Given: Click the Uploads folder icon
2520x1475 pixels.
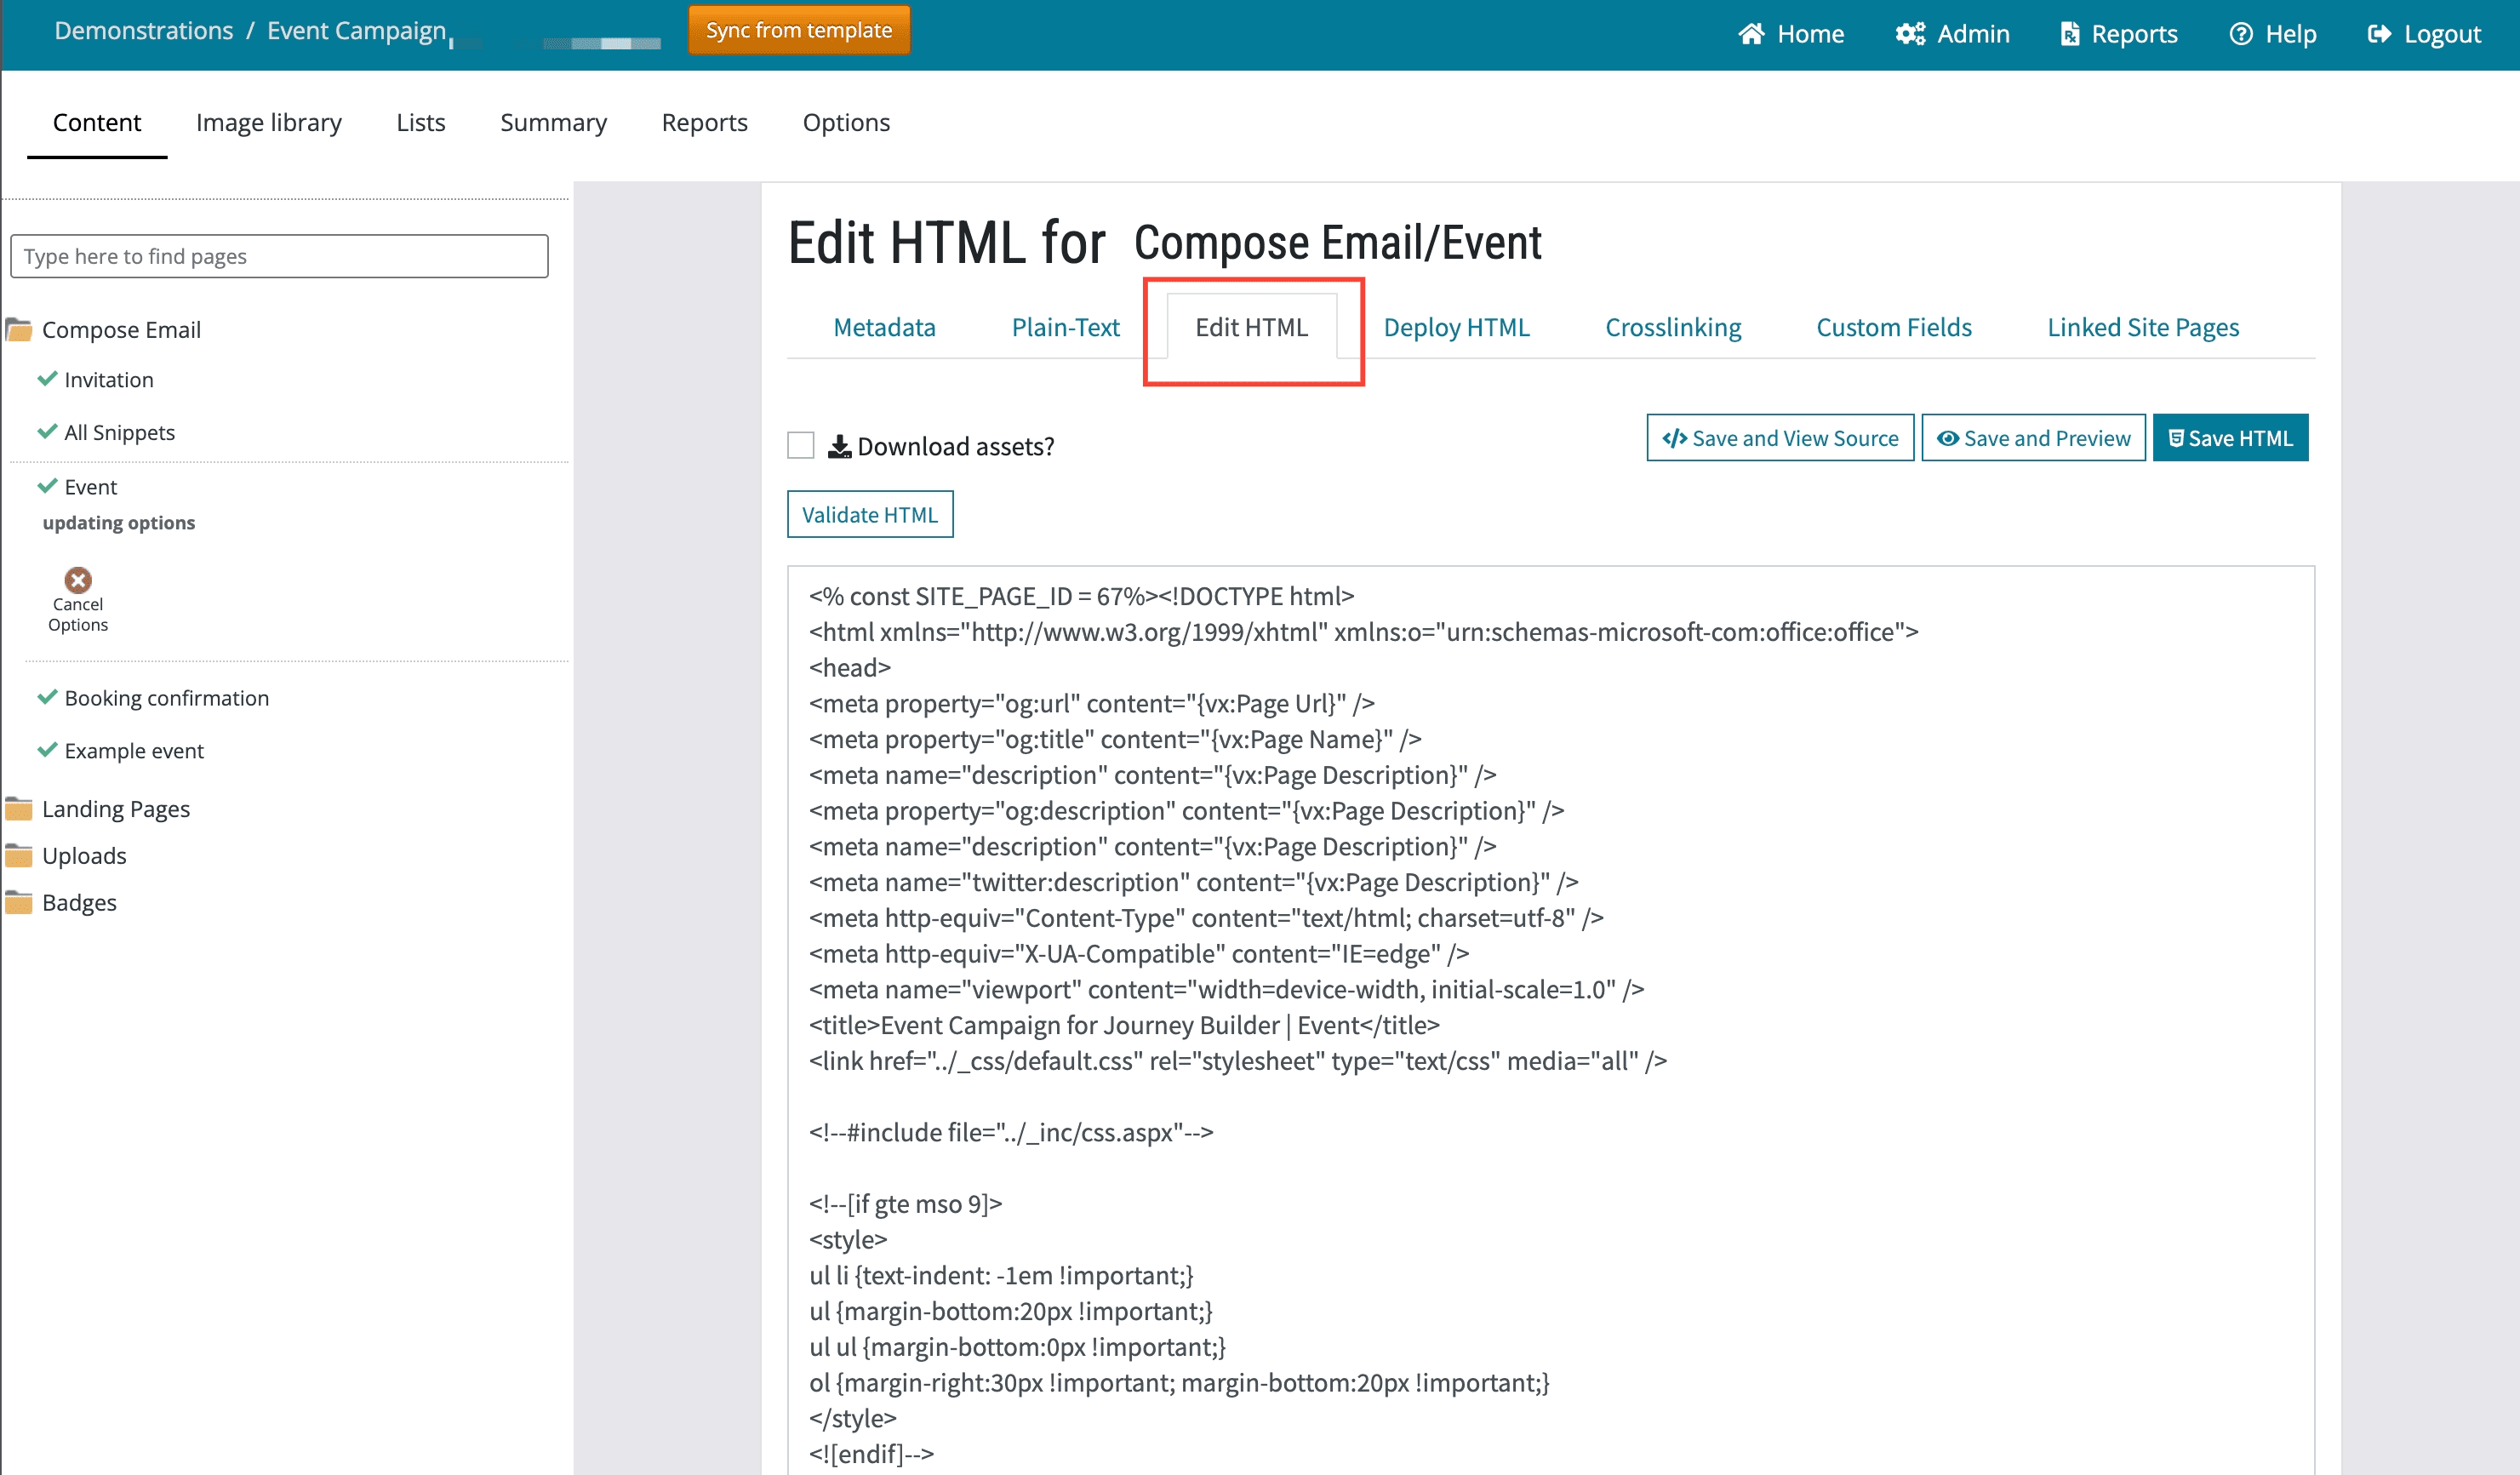Looking at the screenshot, I should coord(19,855).
